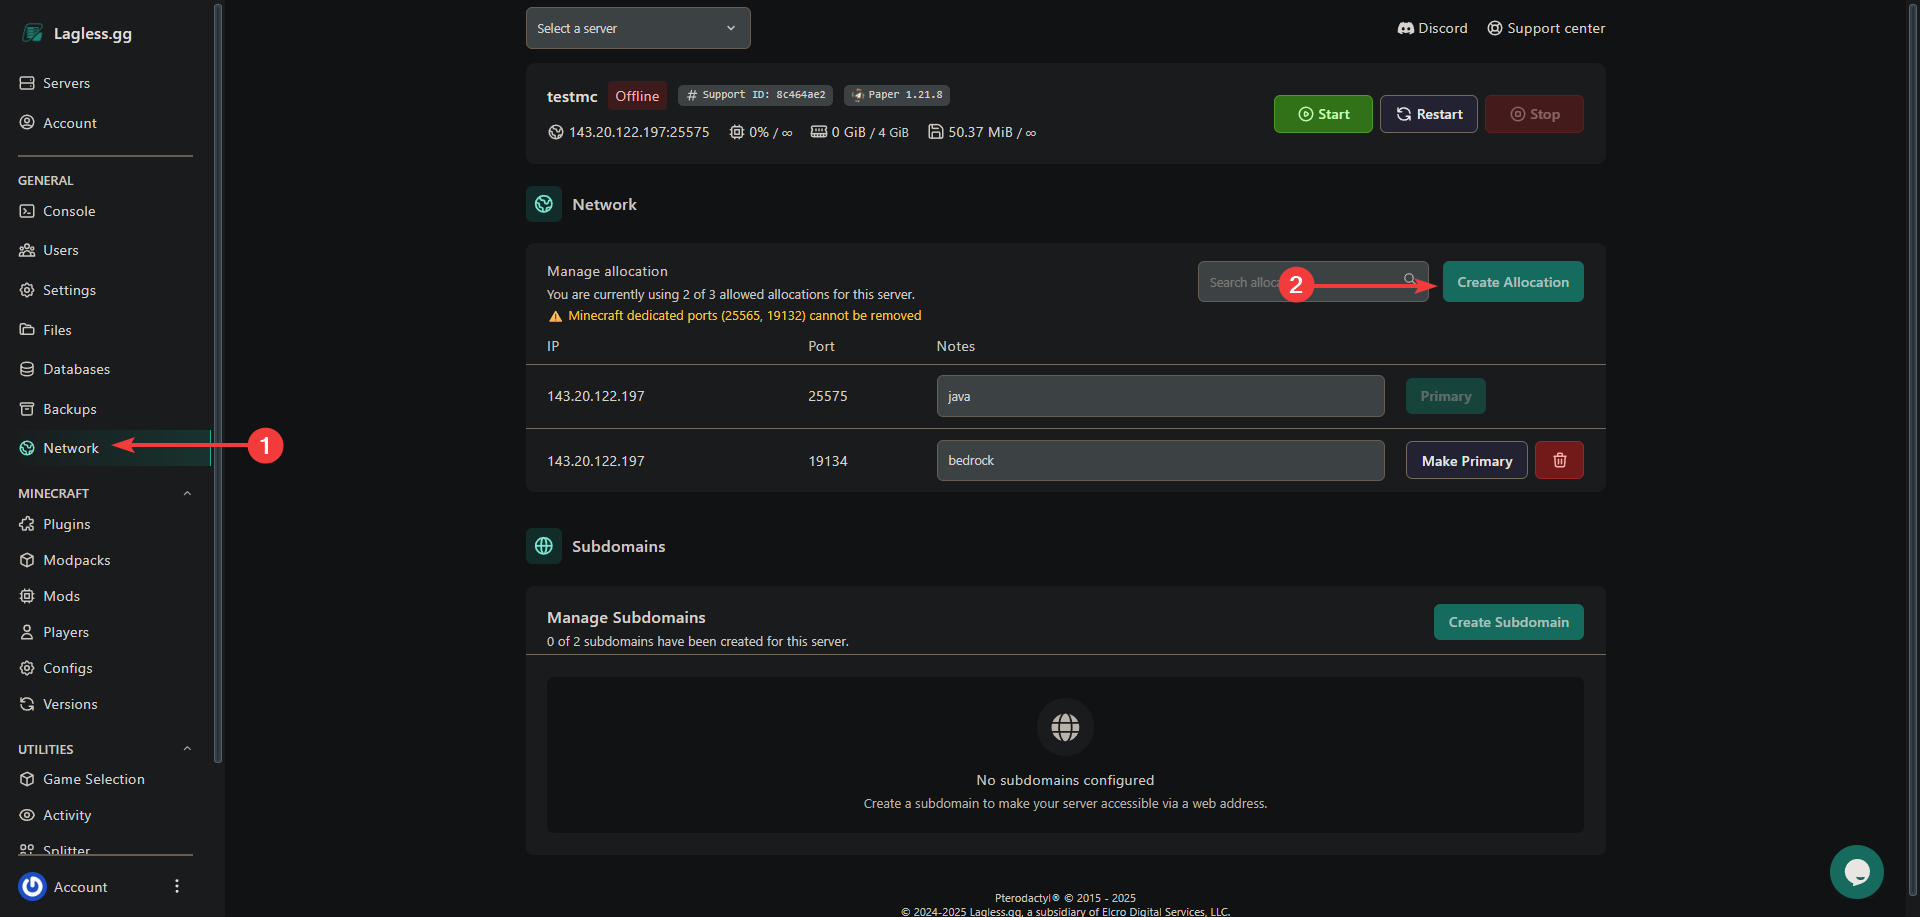Open the Select a server dropdown
This screenshot has height=917, width=1920.
[x=638, y=28]
